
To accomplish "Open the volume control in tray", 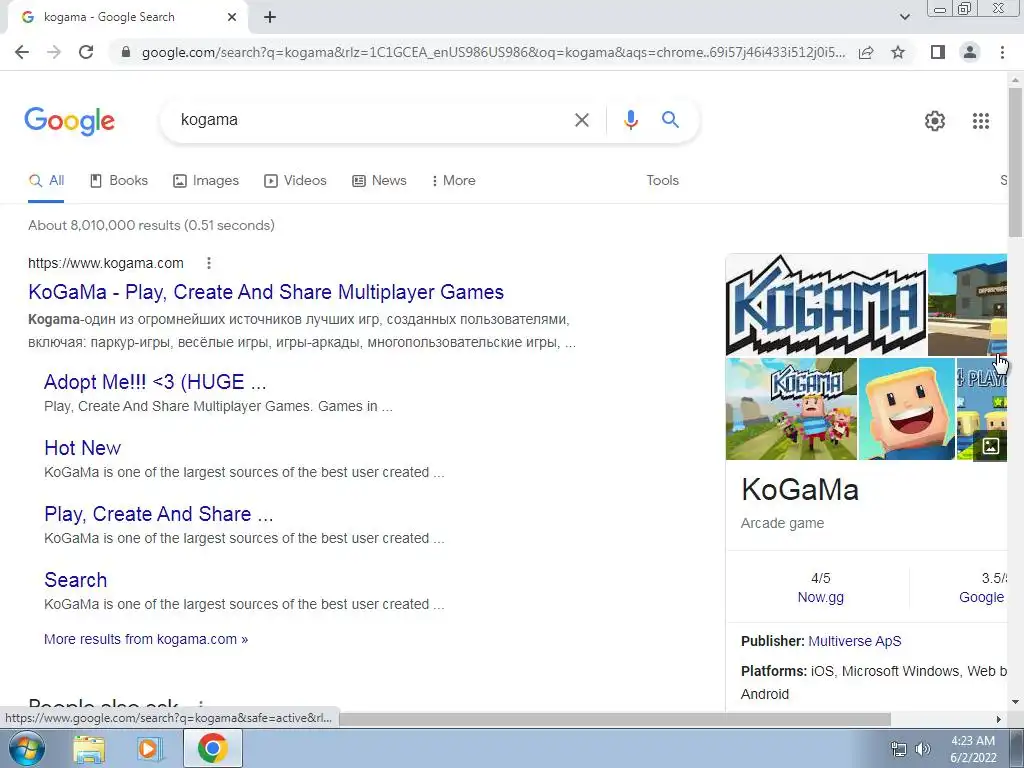I will tap(922, 749).
